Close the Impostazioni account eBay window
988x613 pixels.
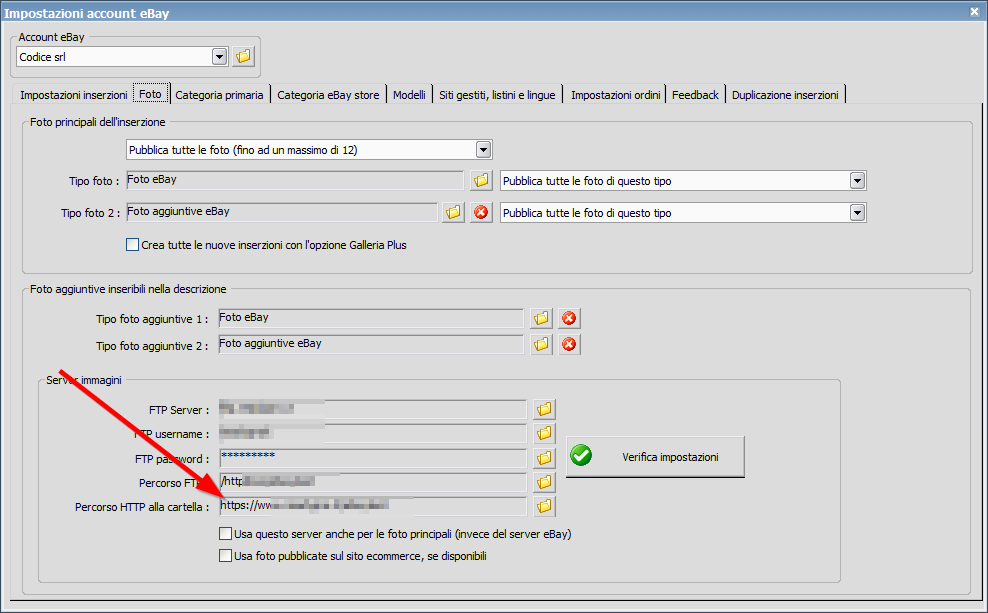coord(974,11)
